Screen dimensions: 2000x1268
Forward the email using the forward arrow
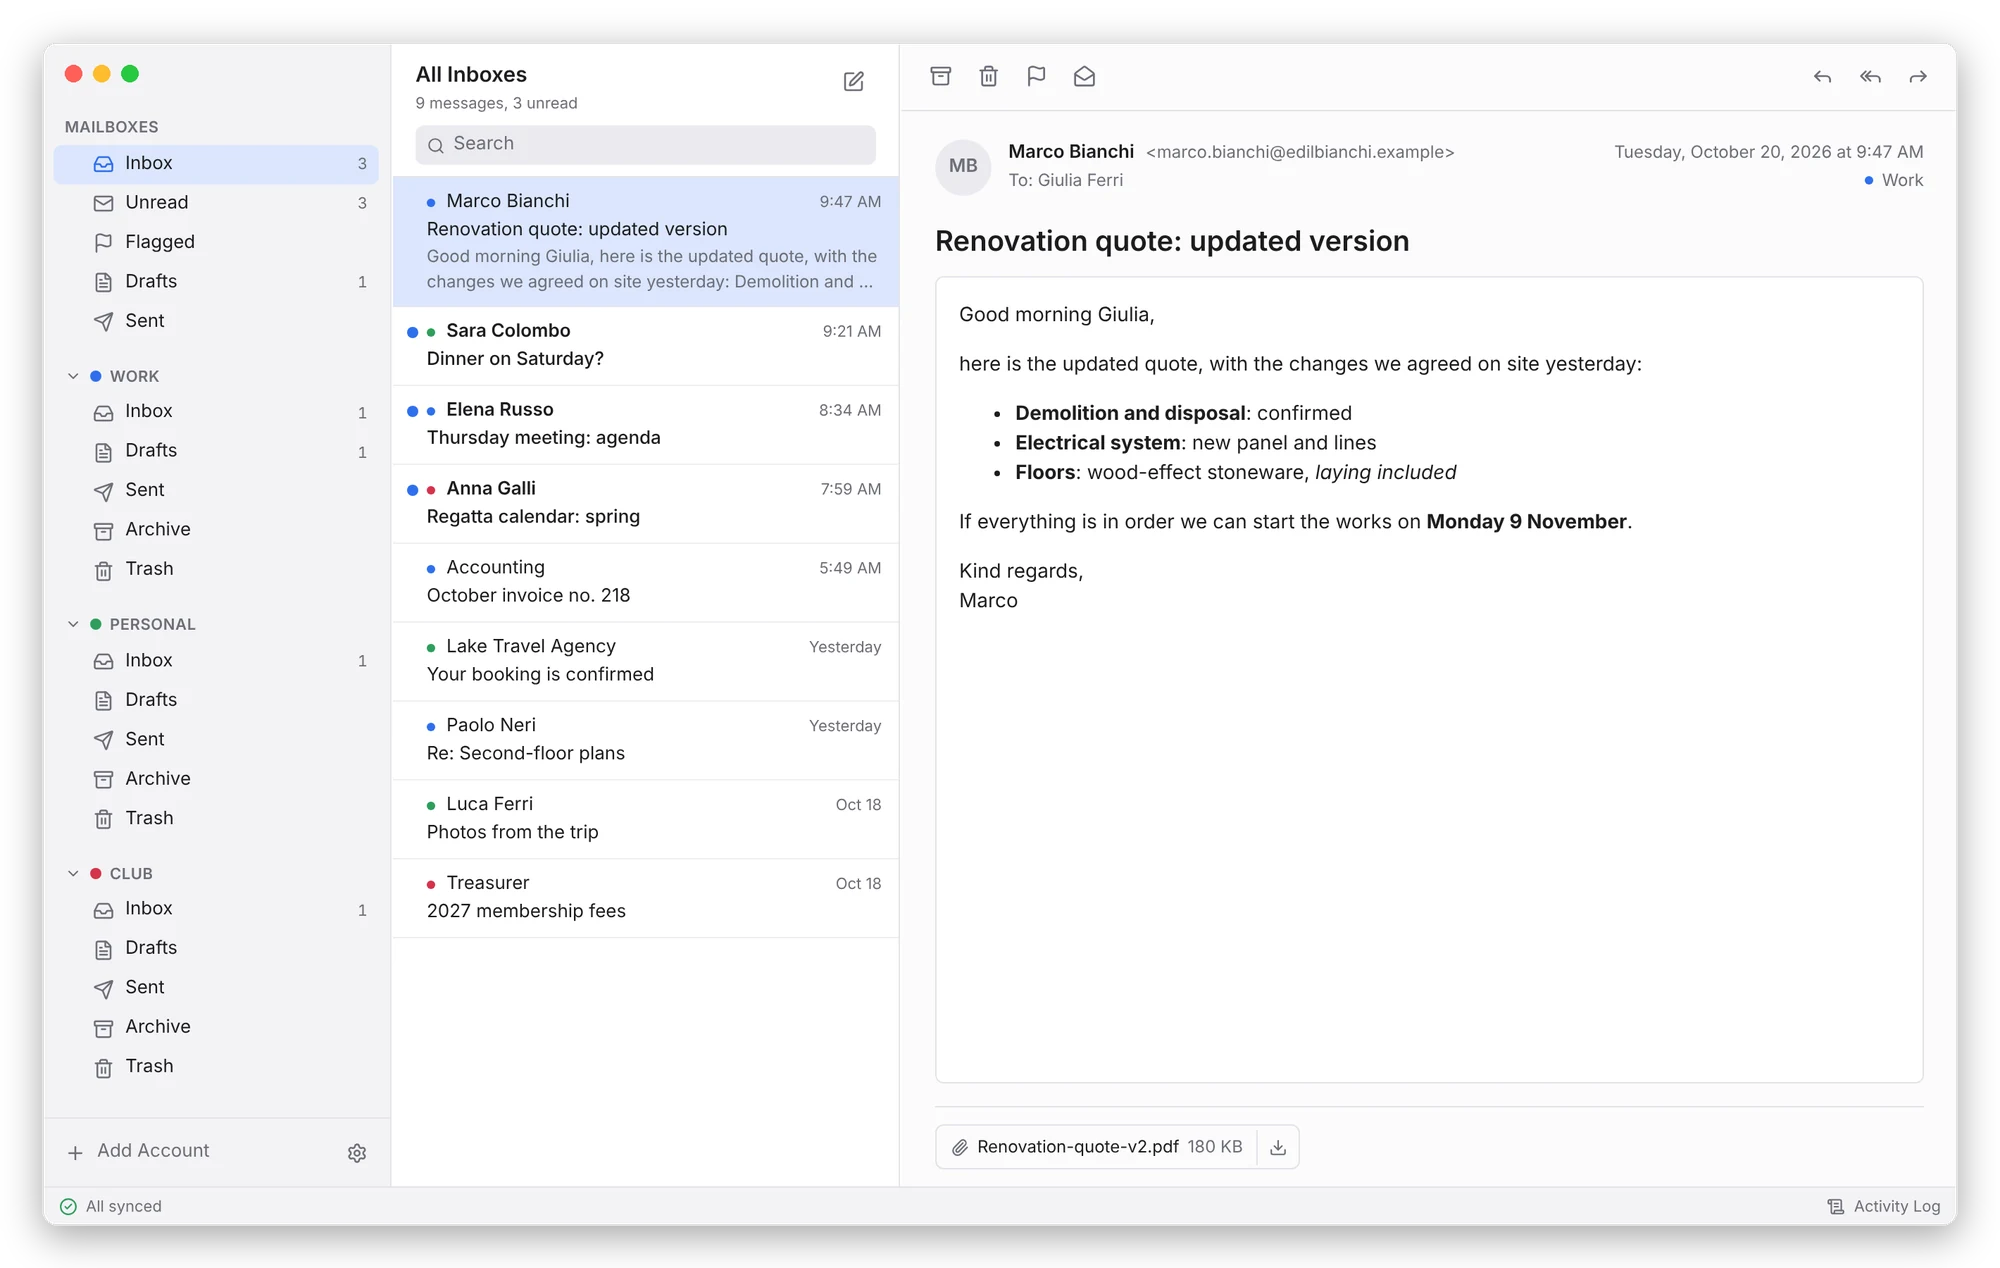(1918, 77)
